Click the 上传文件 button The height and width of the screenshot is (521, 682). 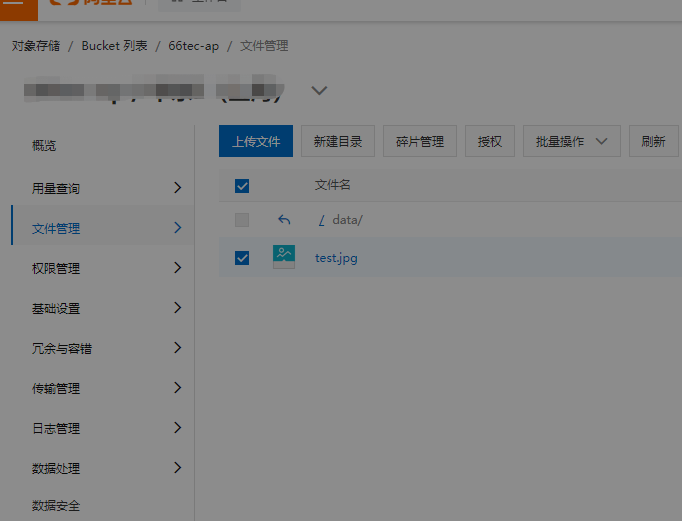[256, 141]
